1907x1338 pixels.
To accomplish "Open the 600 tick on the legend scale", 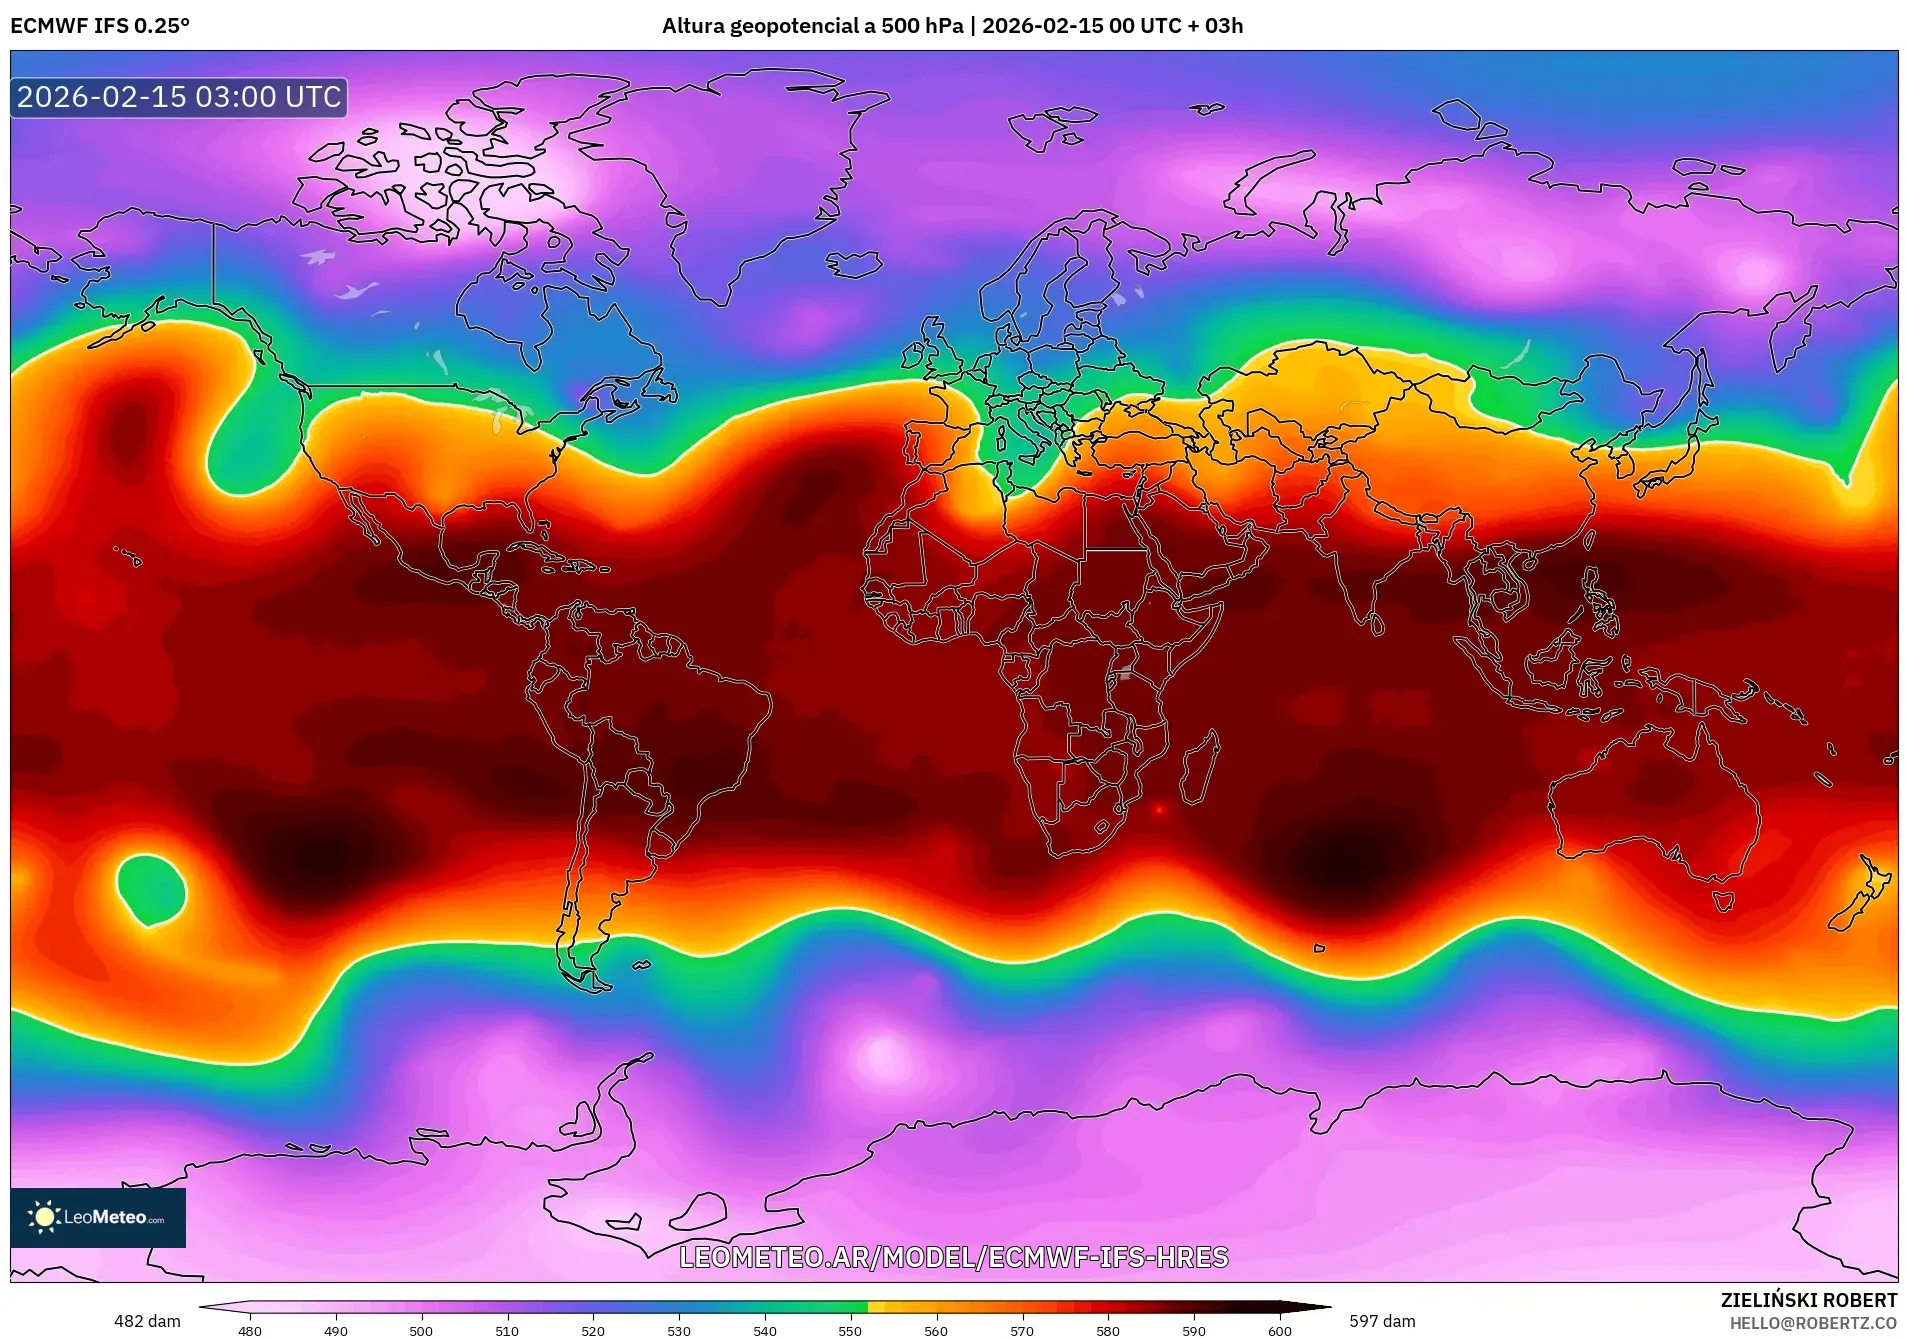I will [x=1281, y=1332].
